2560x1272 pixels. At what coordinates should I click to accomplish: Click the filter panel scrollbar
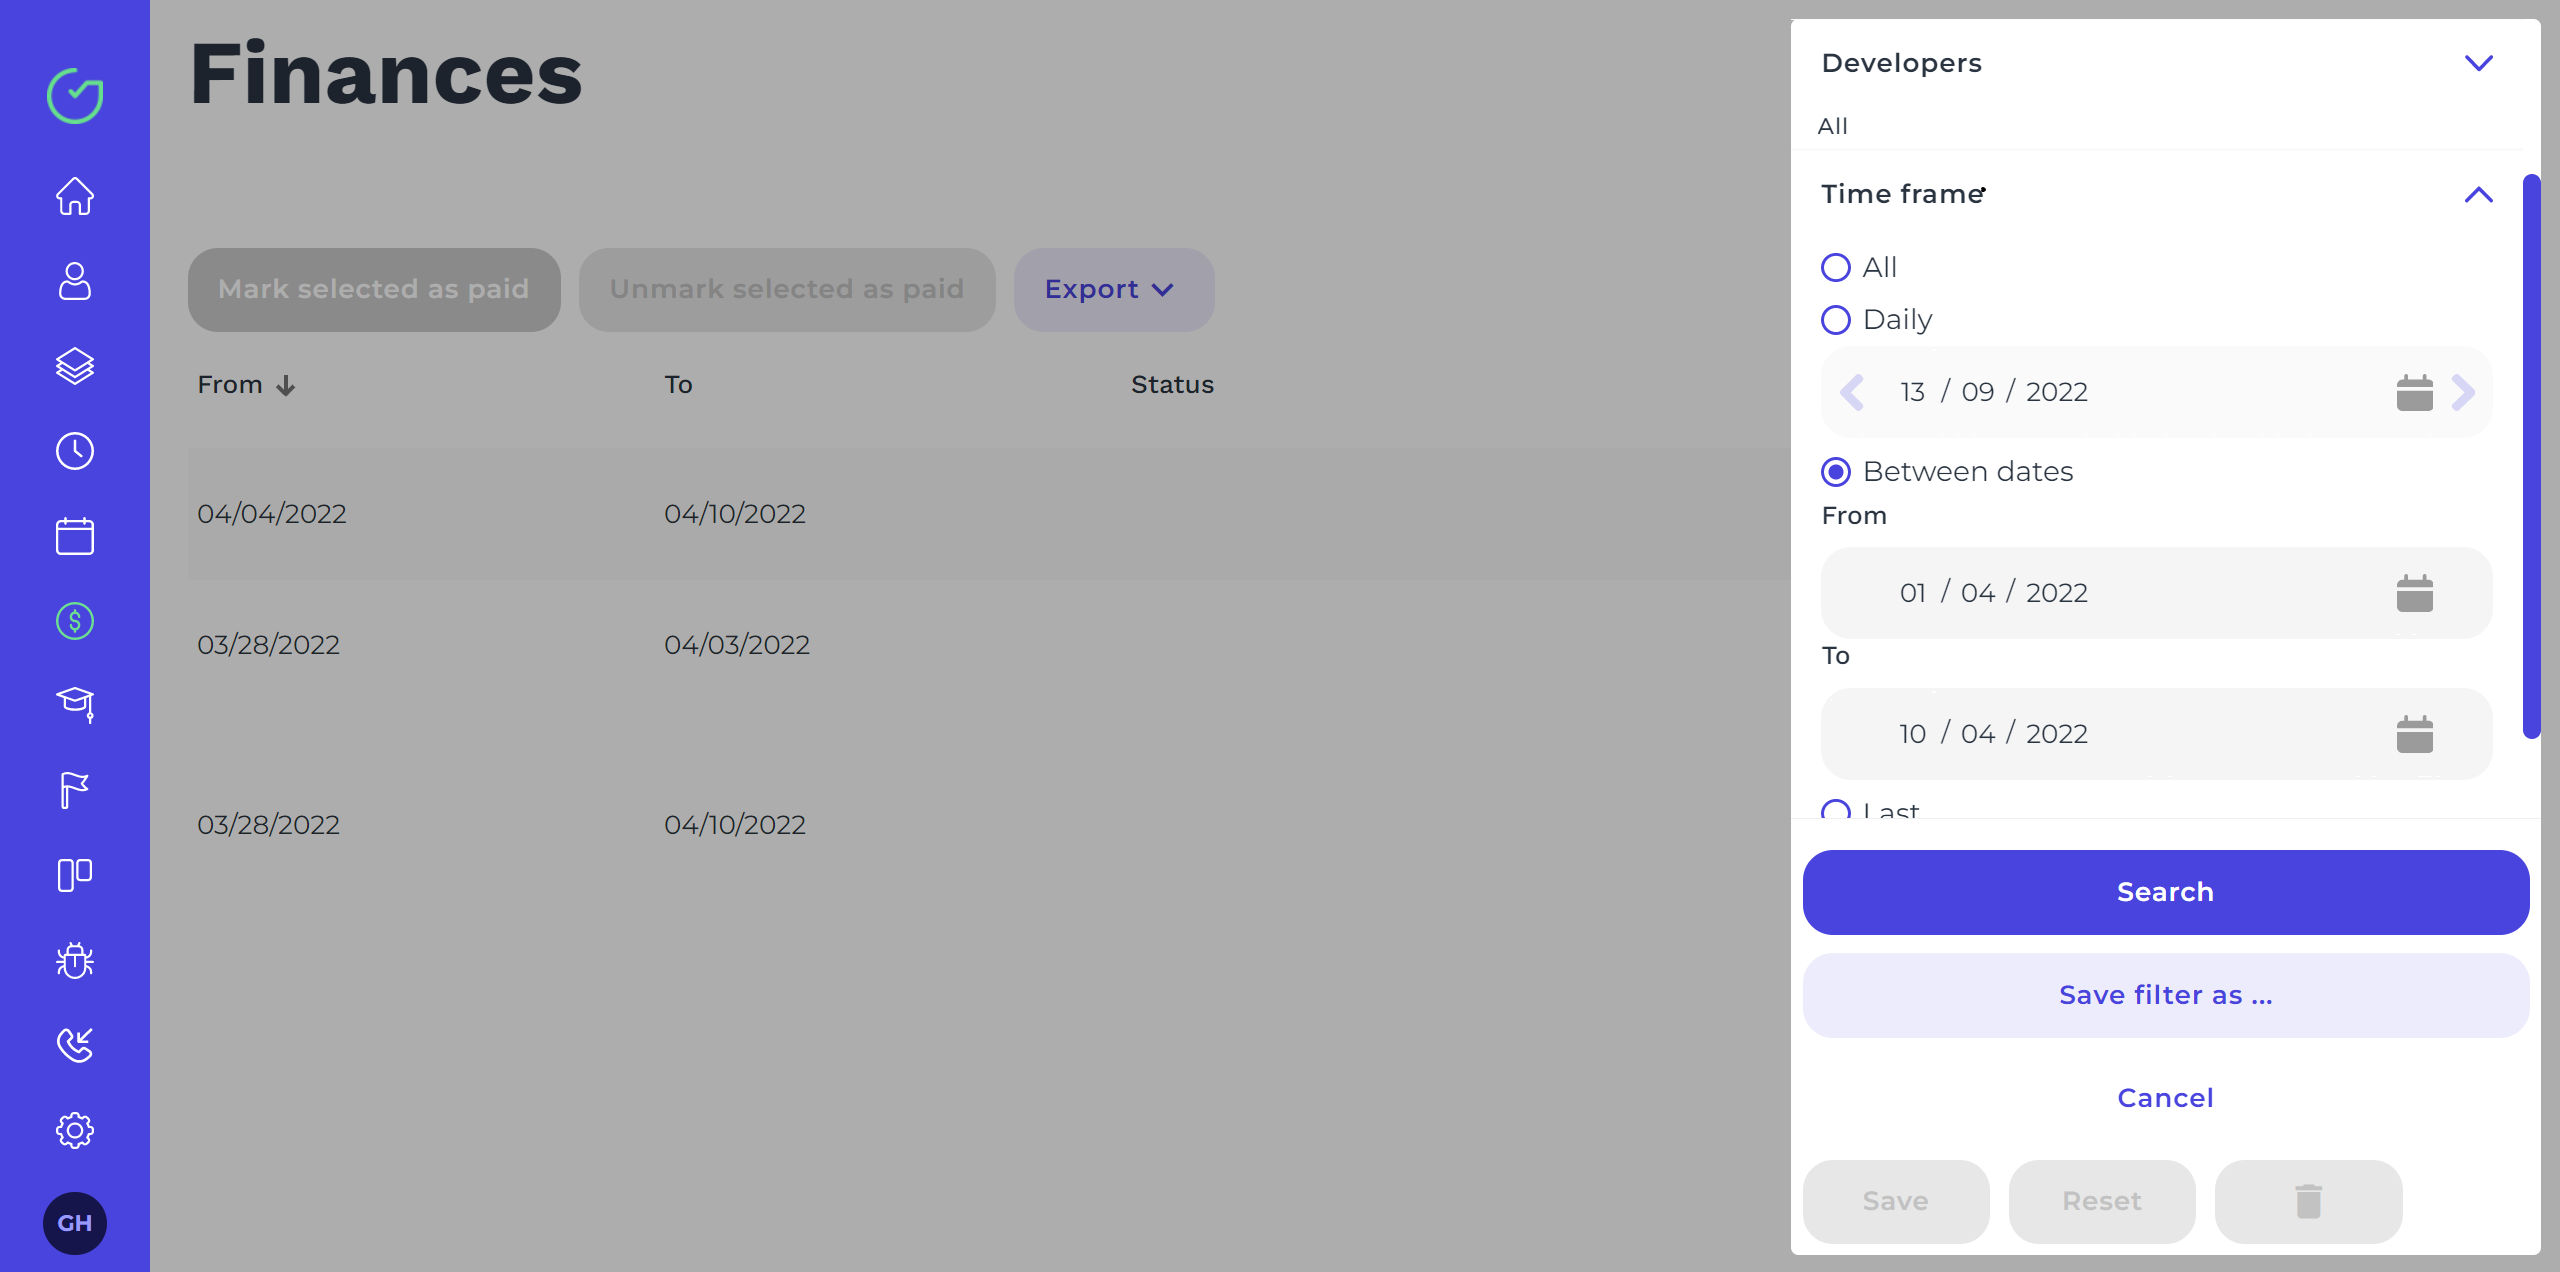pos(2531,455)
